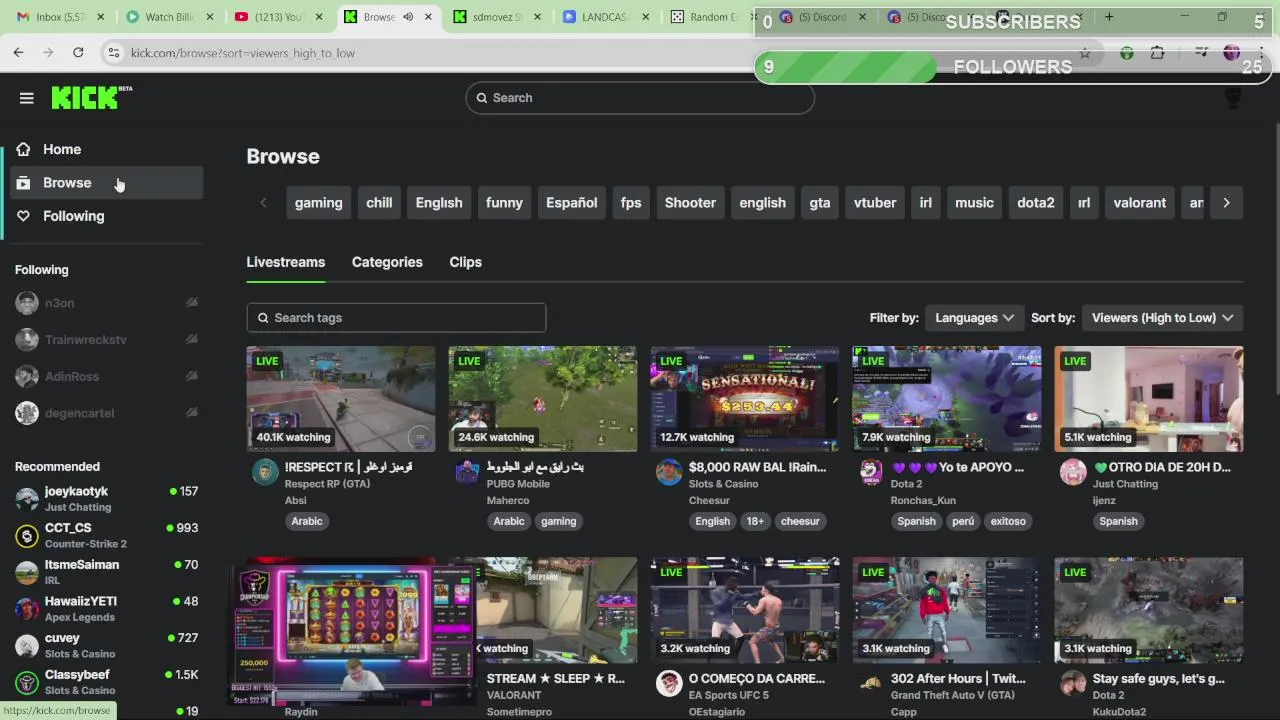Click Absi's streamer avatar under the first stream
Image resolution: width=1280 pixels, height=720 pixels.
click(x=265, y=472)
